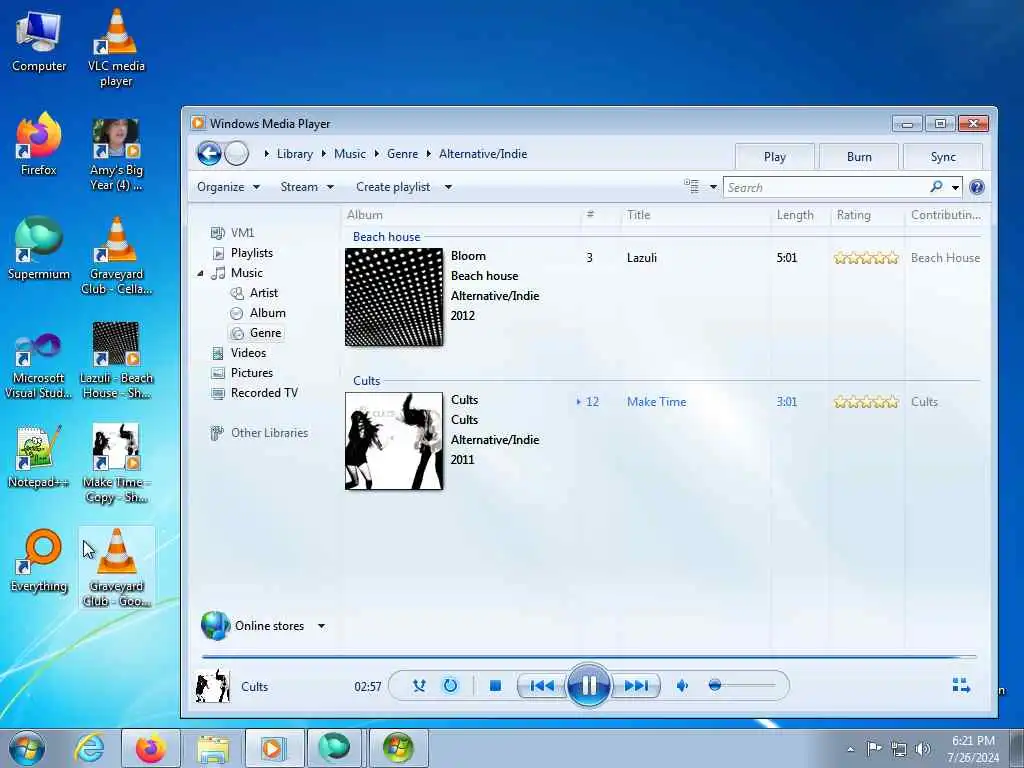The height and width of the screenshot is (768, 1024).
Task: Stop playback with the stop button
Action: 495,686
